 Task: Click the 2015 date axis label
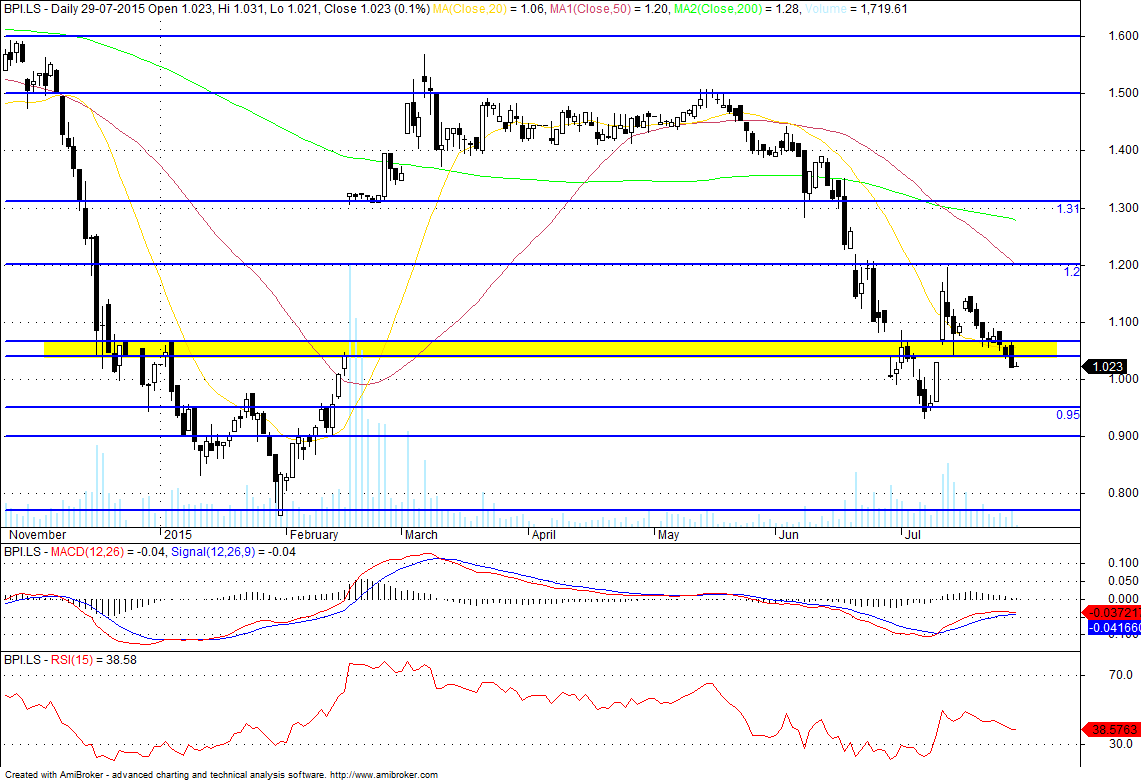coord(178,535)
